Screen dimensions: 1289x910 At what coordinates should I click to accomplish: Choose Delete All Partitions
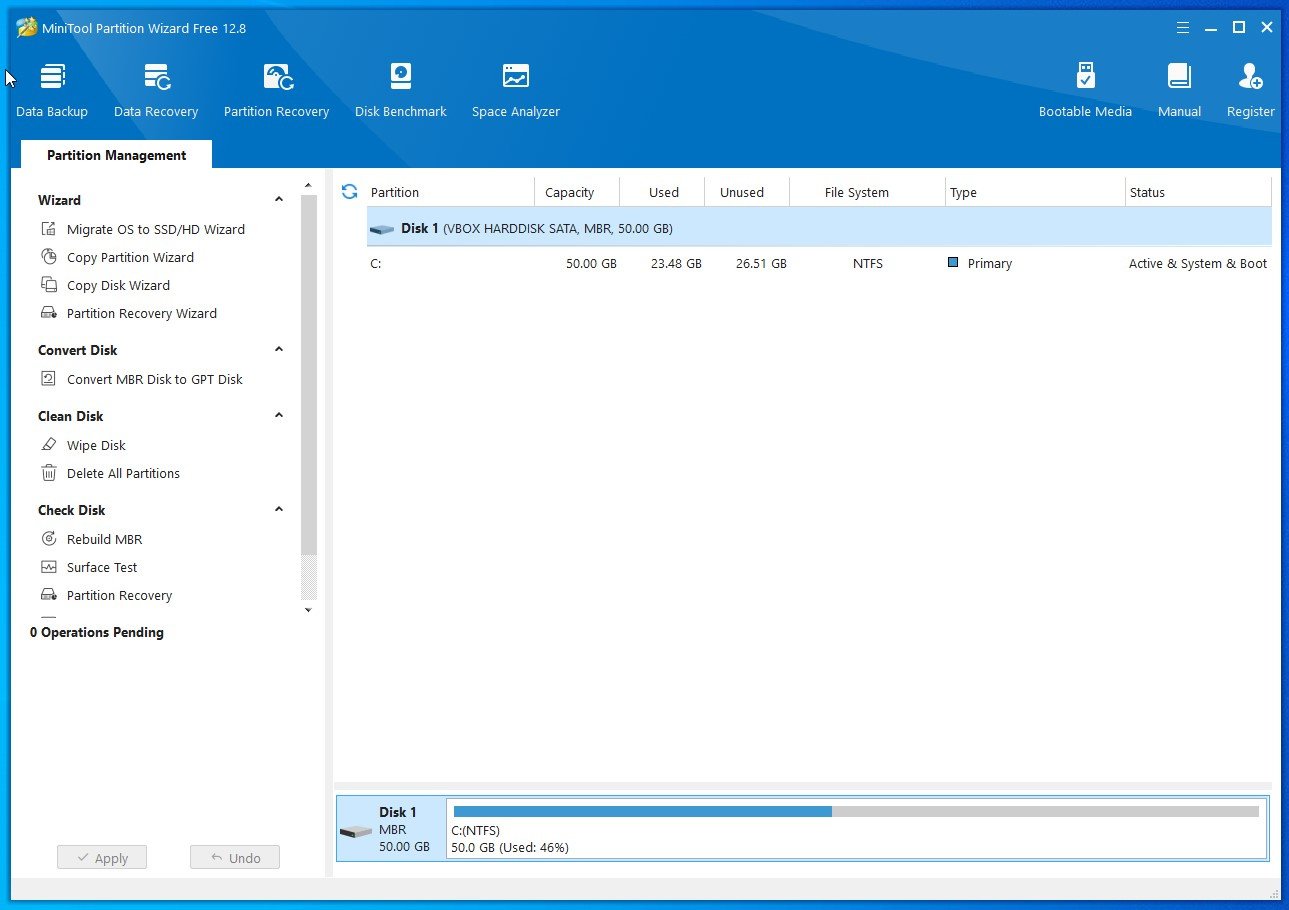point(123,473)
